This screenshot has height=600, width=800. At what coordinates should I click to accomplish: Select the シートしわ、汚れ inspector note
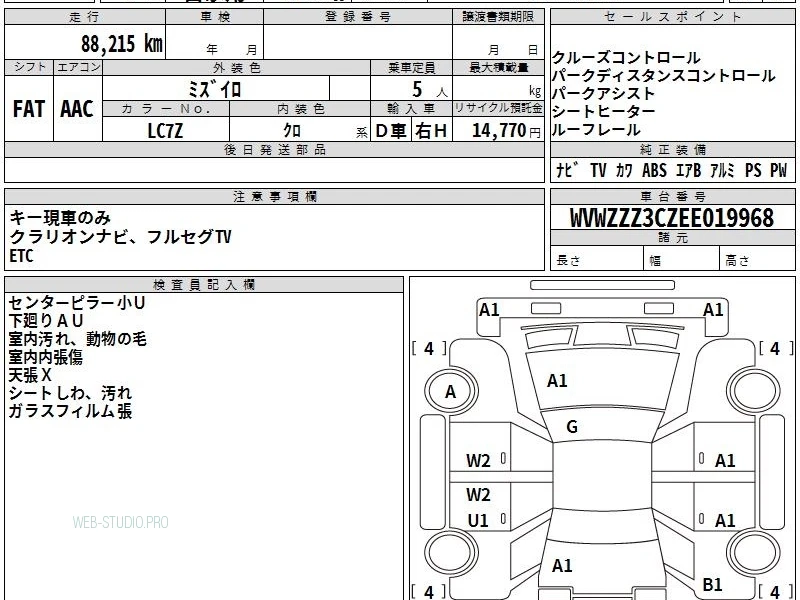click(x=70, y=393)
